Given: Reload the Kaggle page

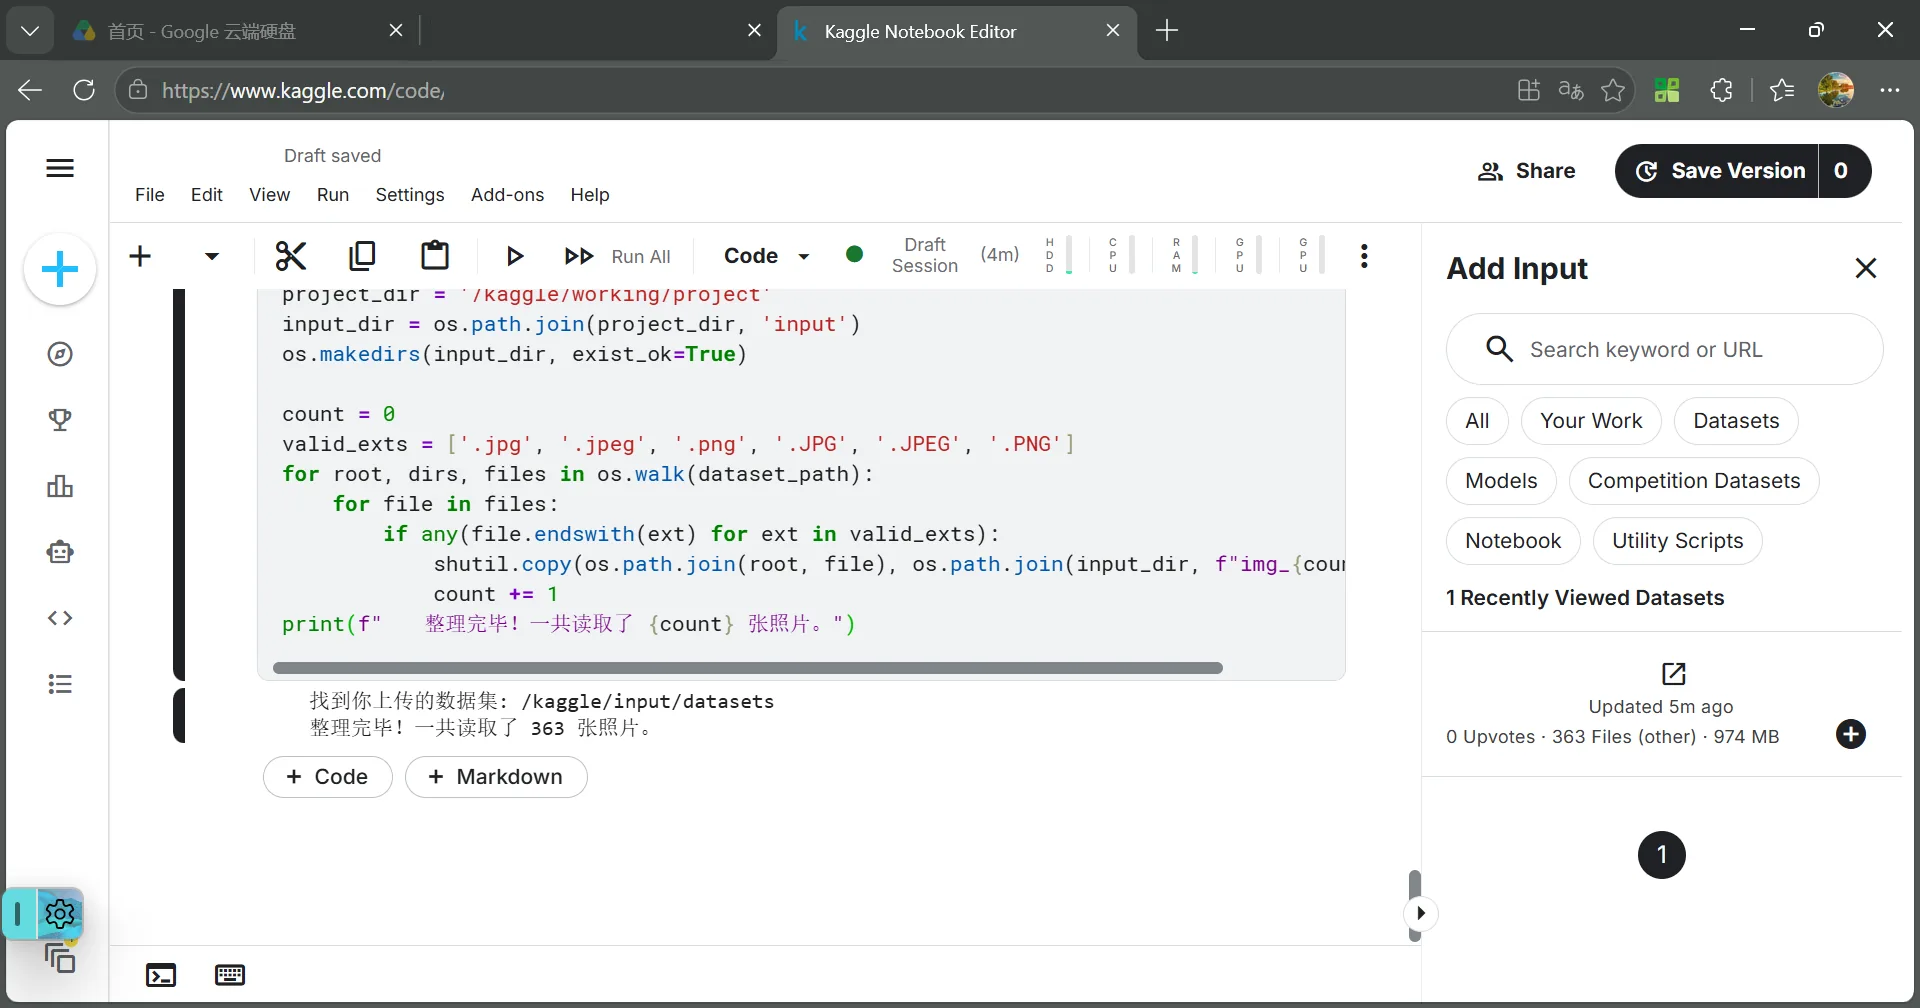Looking at the screenshot, I should [x=84, y=91].
